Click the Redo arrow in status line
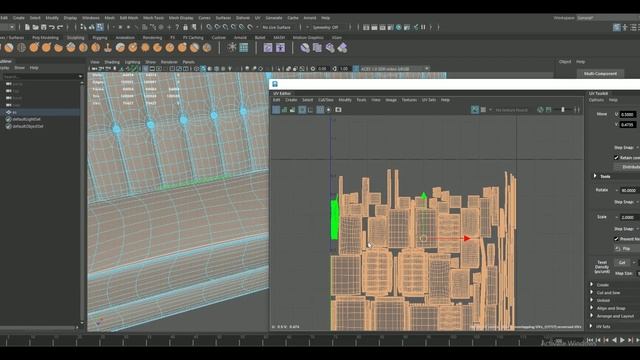 pyautogui.click(x=60, y=27)
